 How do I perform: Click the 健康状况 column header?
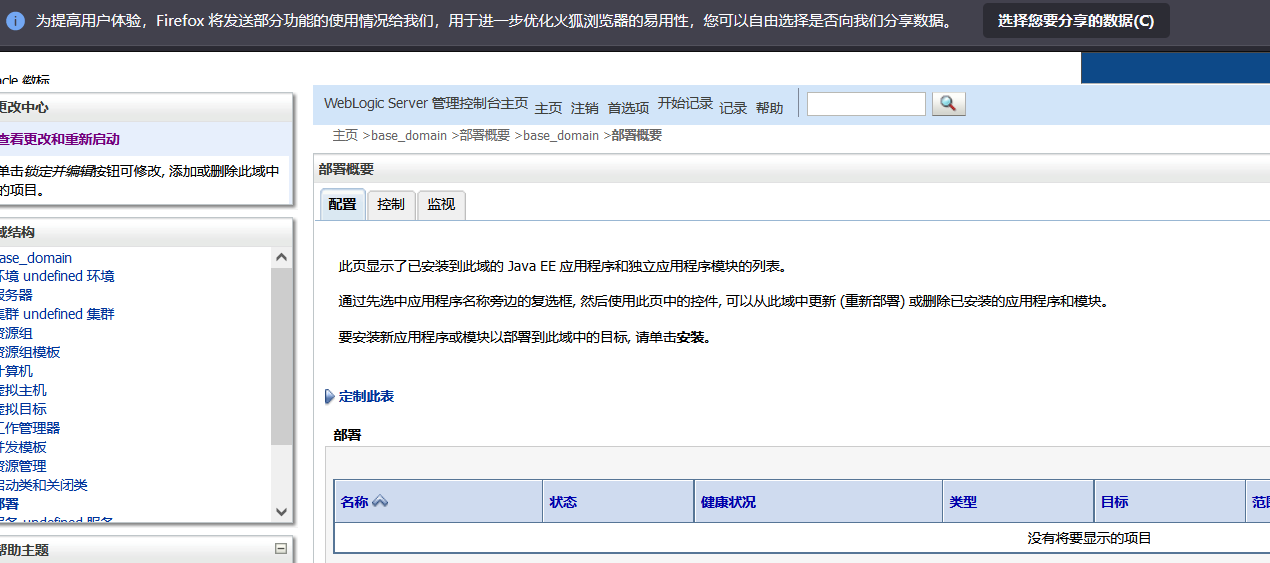[x=728, y=502]
